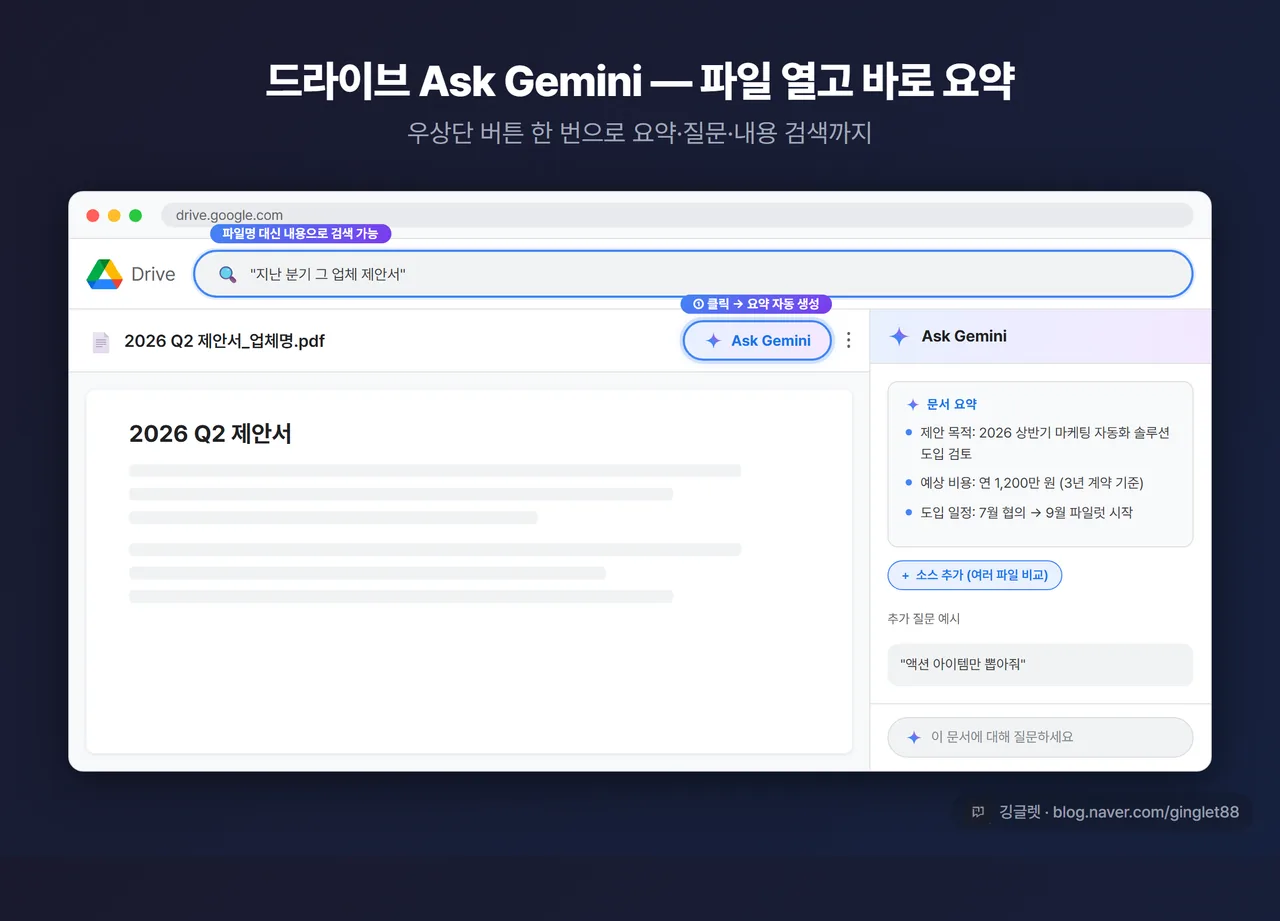Click the 제안 목적 summary bullet
The height and width of the screenshot is (921, 1280).
(1040, 443)
